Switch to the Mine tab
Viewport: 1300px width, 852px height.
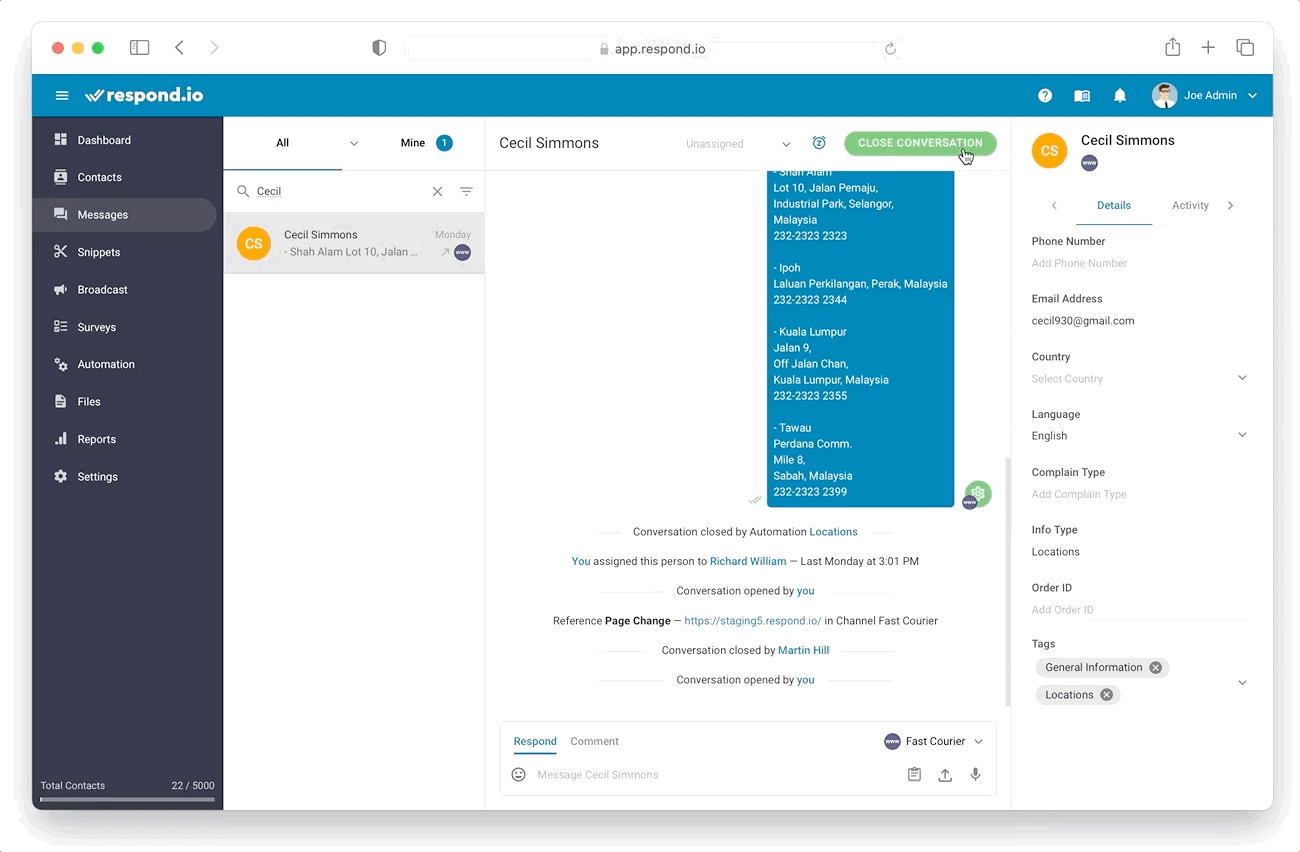pos(426,143)
